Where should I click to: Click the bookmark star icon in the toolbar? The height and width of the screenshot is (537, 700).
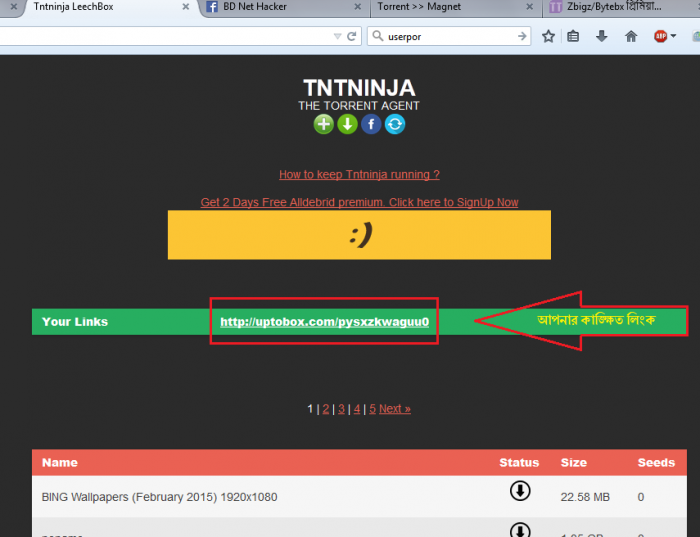coord(548,36)
